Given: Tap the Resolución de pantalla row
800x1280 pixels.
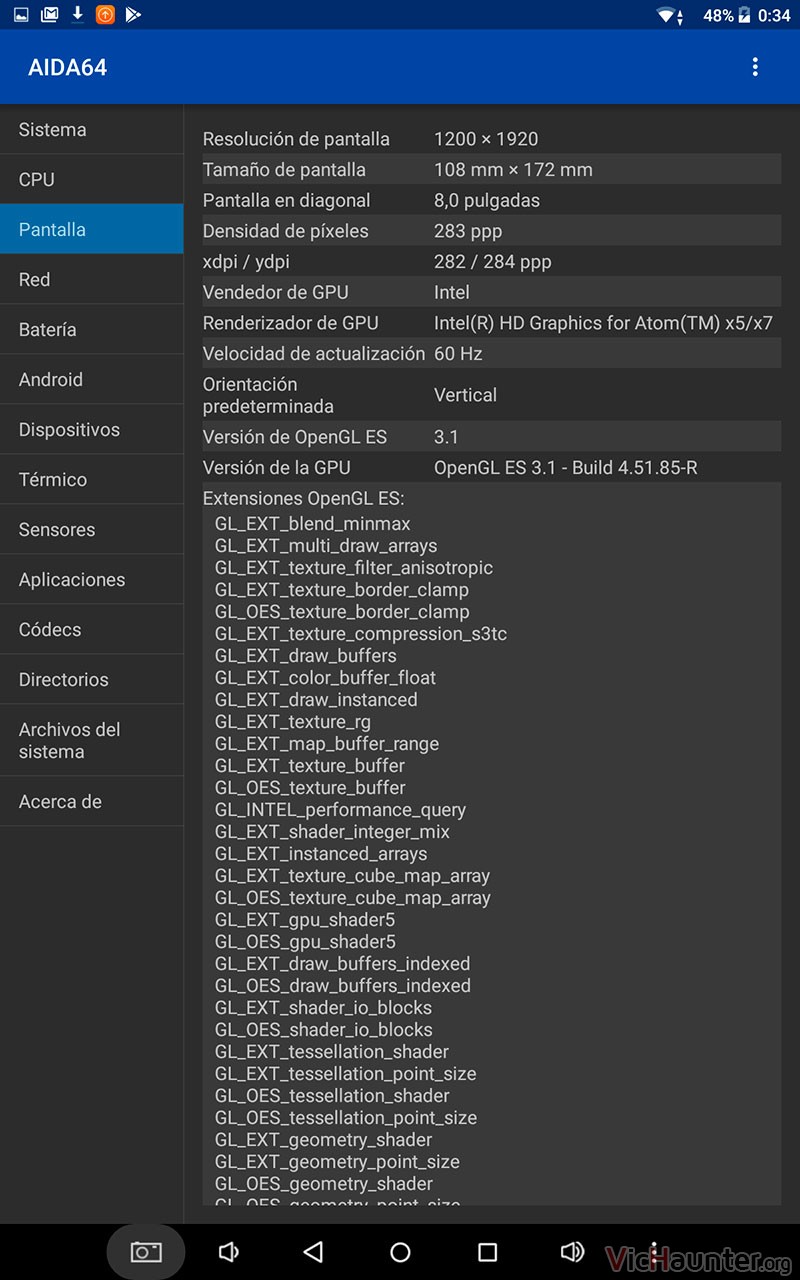Looking at the screenshot, I should tap(491, 139).
